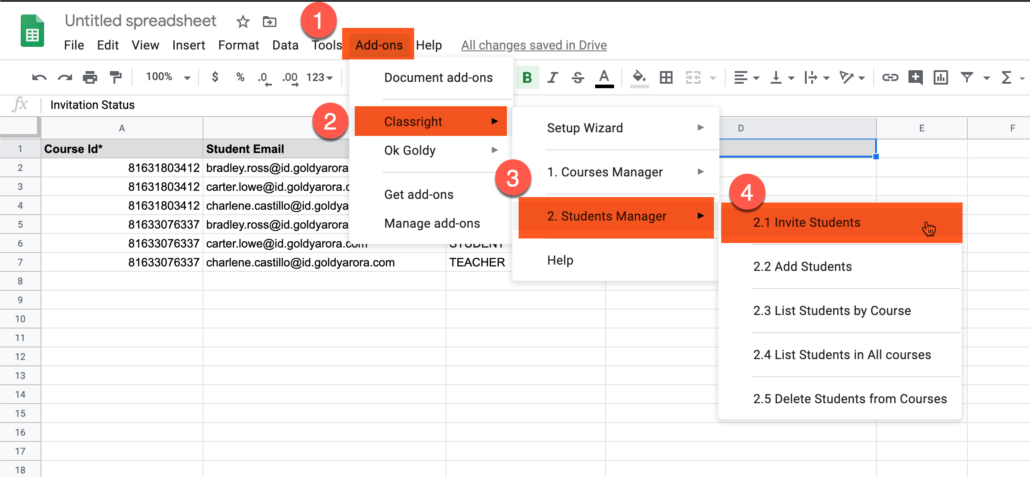
Task: Expand 1. Courses Manager submenu
Action: click(615, 172)
